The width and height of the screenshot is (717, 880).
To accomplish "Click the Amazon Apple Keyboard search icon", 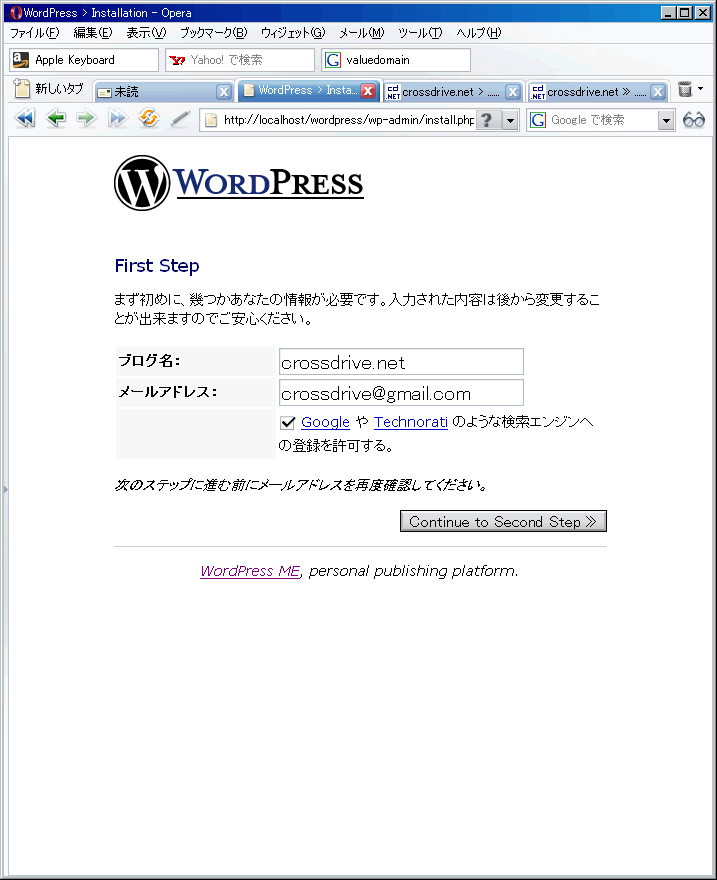I will click(21, 60).
